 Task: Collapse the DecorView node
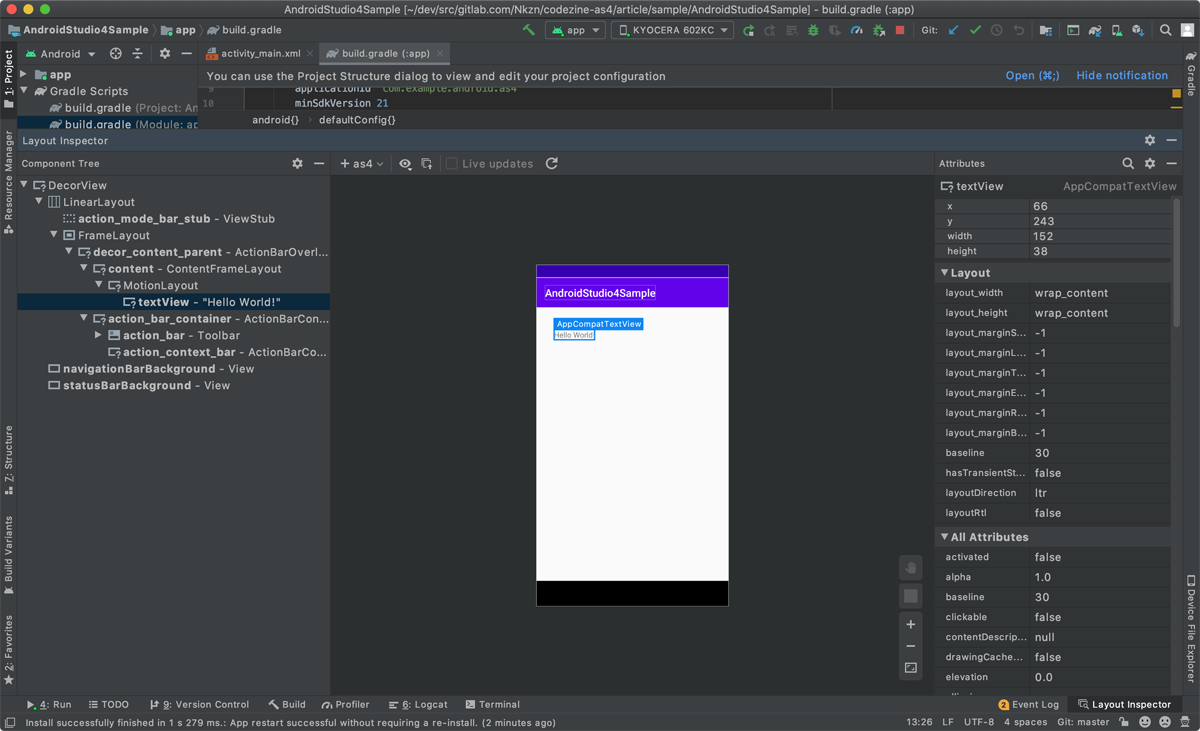point(24,185)
